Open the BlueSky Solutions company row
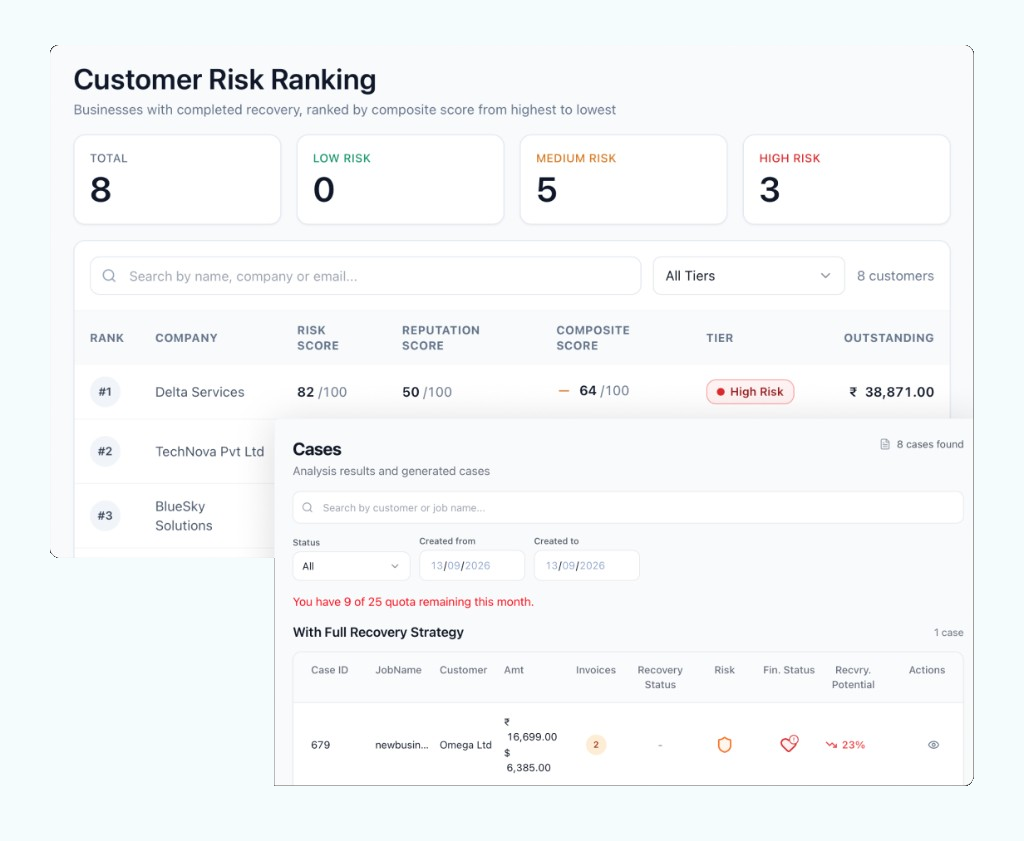The image size is (1024, 841). (x=174, y=516)
